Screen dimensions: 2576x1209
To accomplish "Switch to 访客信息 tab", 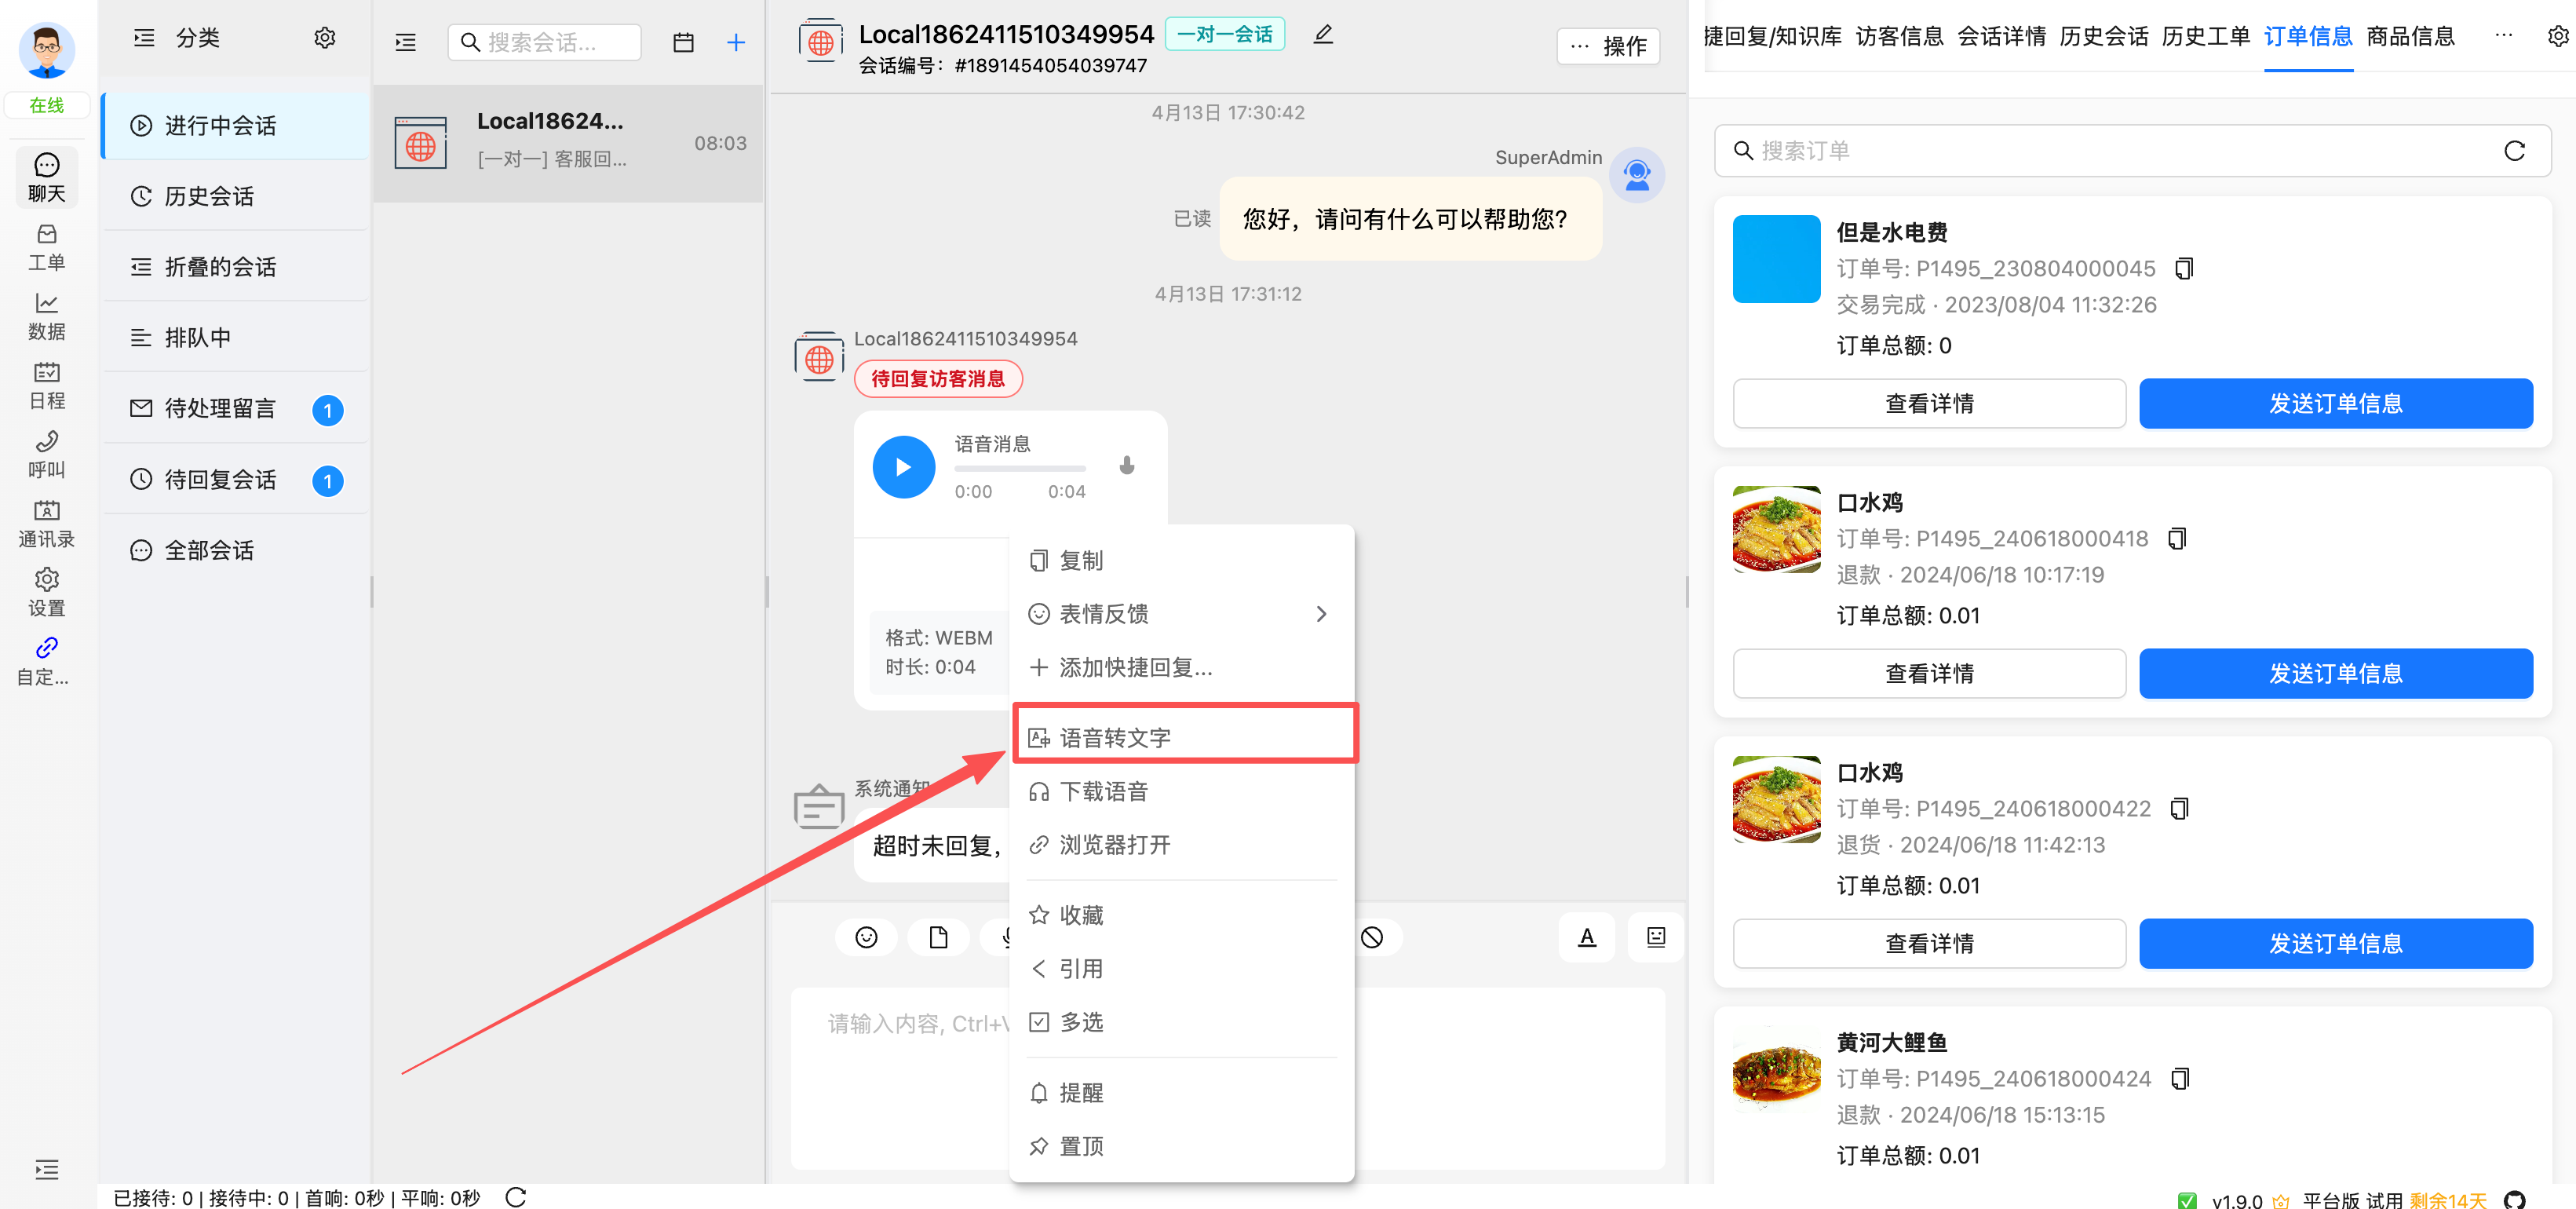I will pos(1899,36).
